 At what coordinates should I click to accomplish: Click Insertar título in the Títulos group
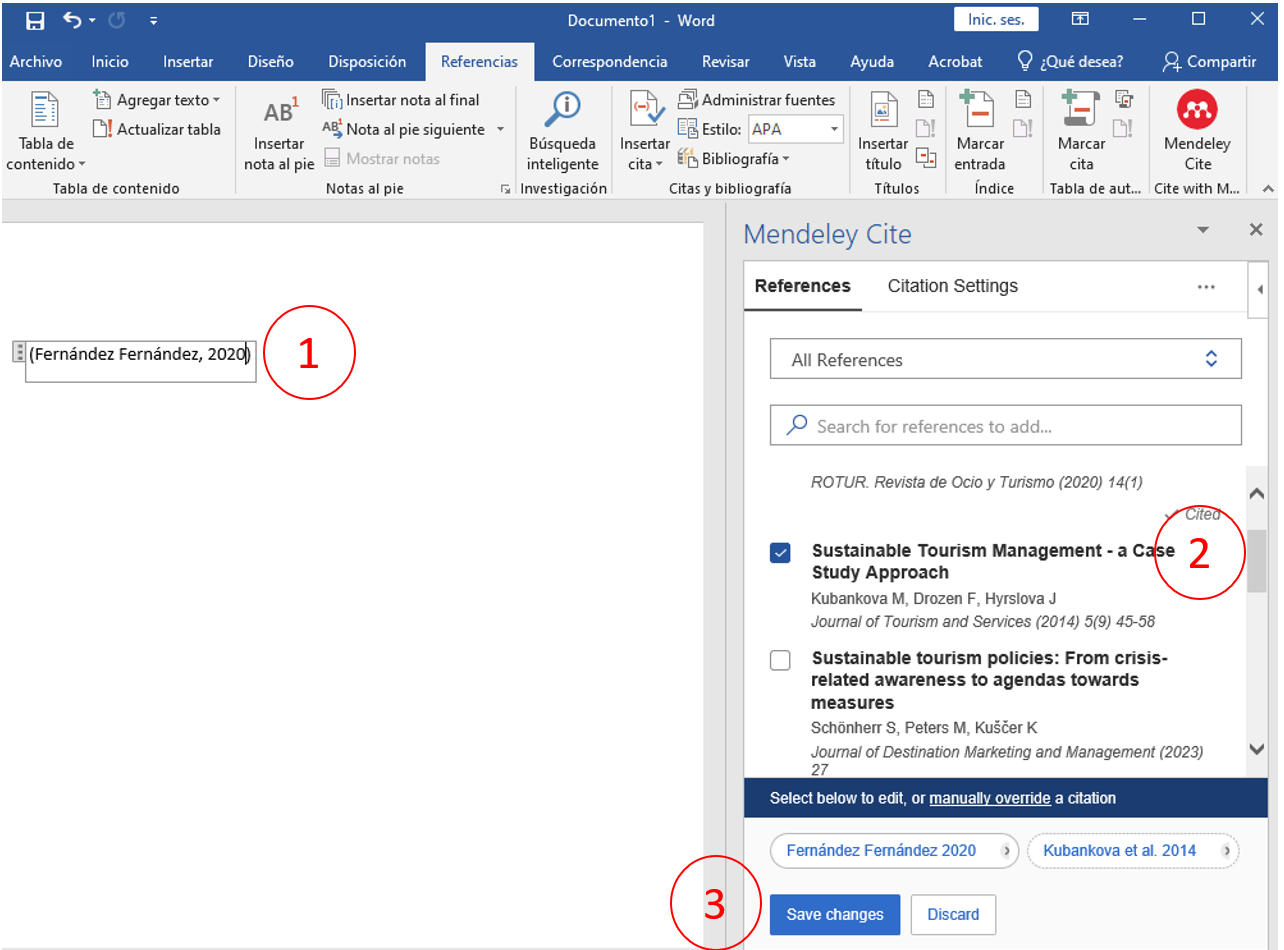[x=882, y=133]
